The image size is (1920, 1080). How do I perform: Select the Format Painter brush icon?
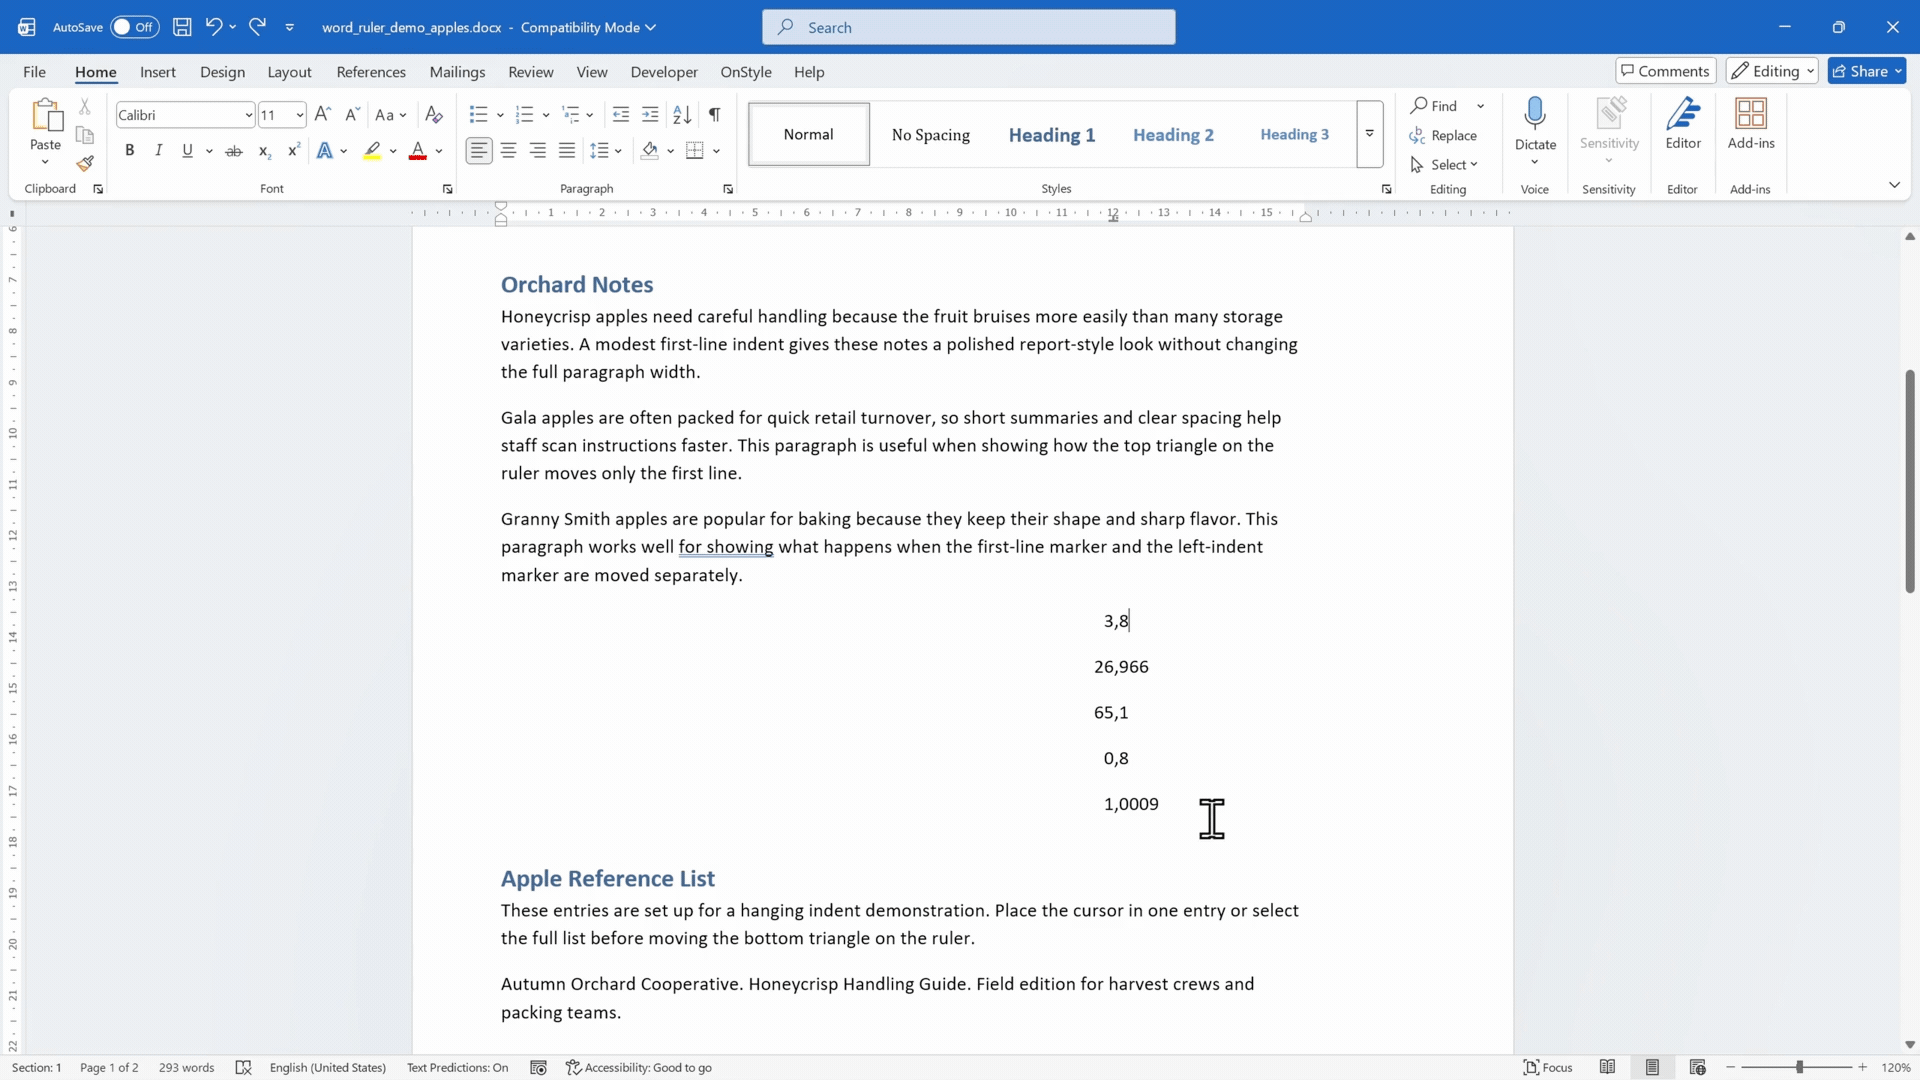tap(85, 162)
